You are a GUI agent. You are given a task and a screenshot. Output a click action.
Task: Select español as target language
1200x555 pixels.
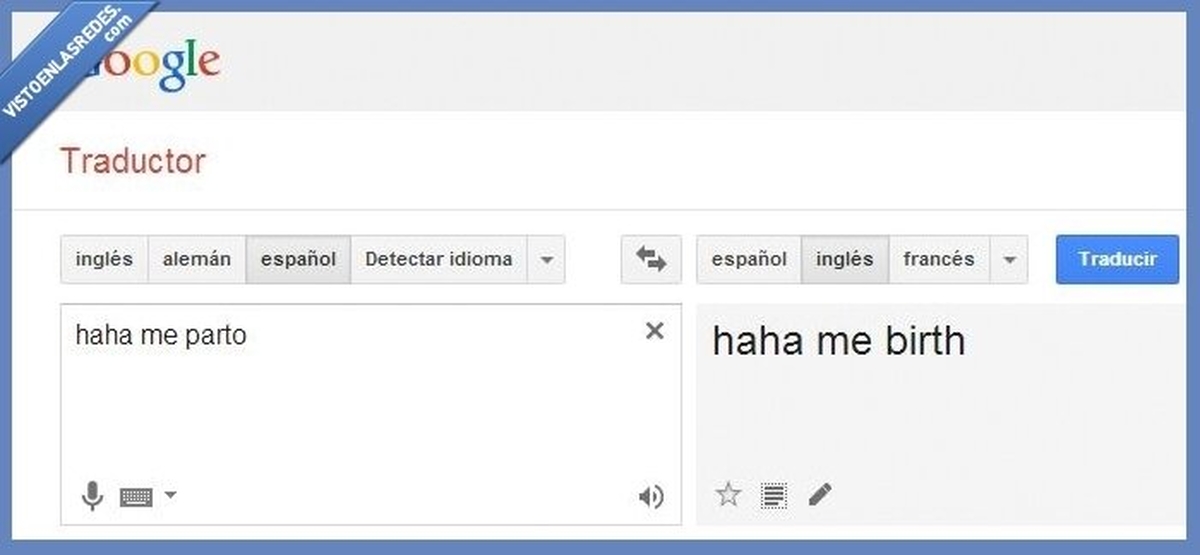pos(749,259)
